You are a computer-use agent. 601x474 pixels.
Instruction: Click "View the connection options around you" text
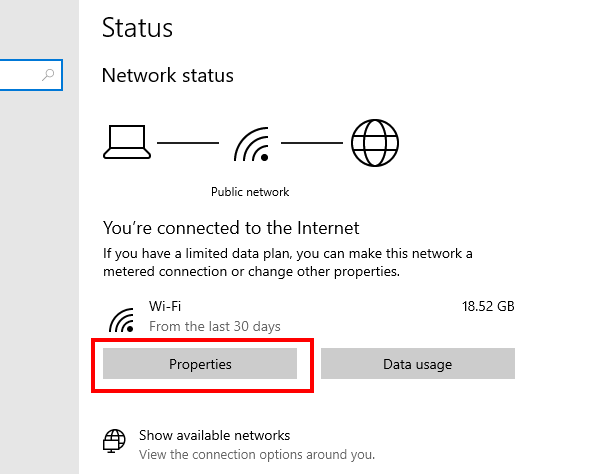(257, 455)
